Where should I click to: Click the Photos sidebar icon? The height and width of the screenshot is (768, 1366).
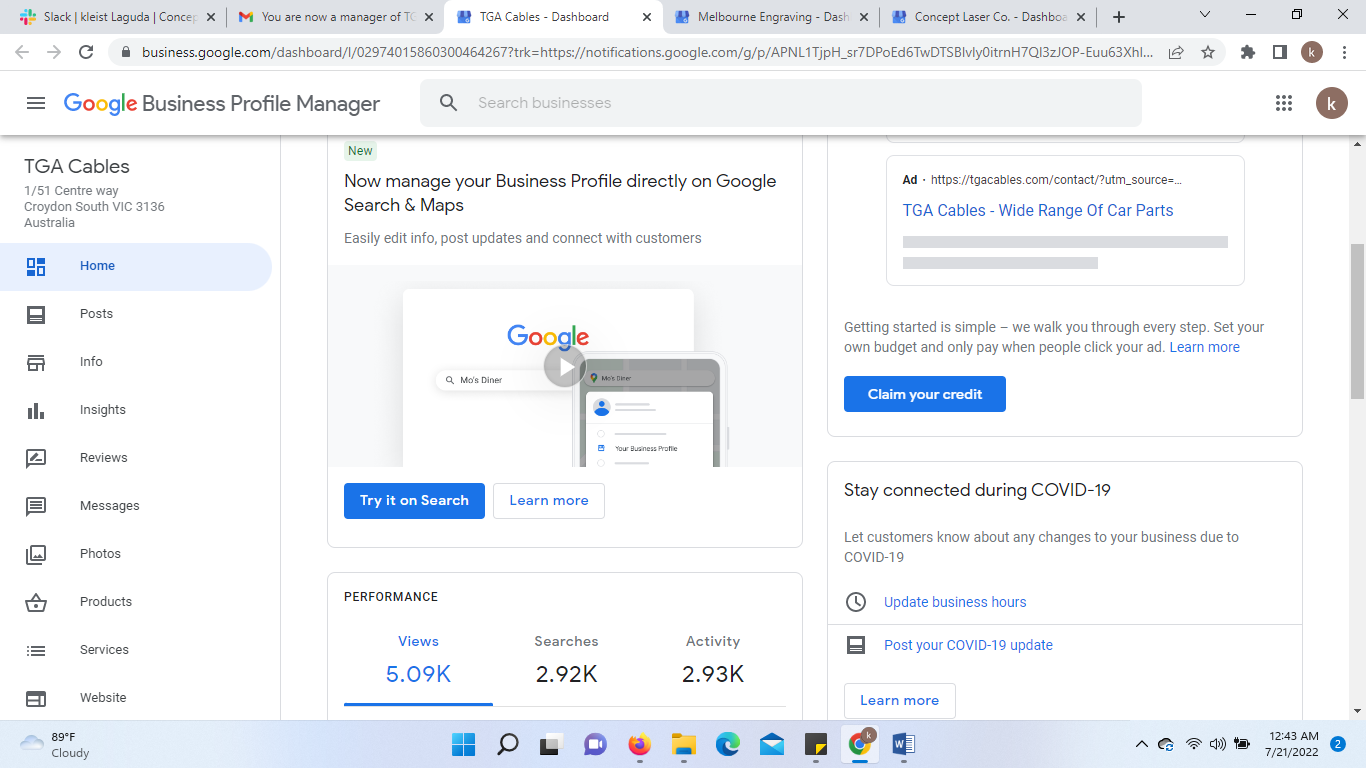(36, 554)
